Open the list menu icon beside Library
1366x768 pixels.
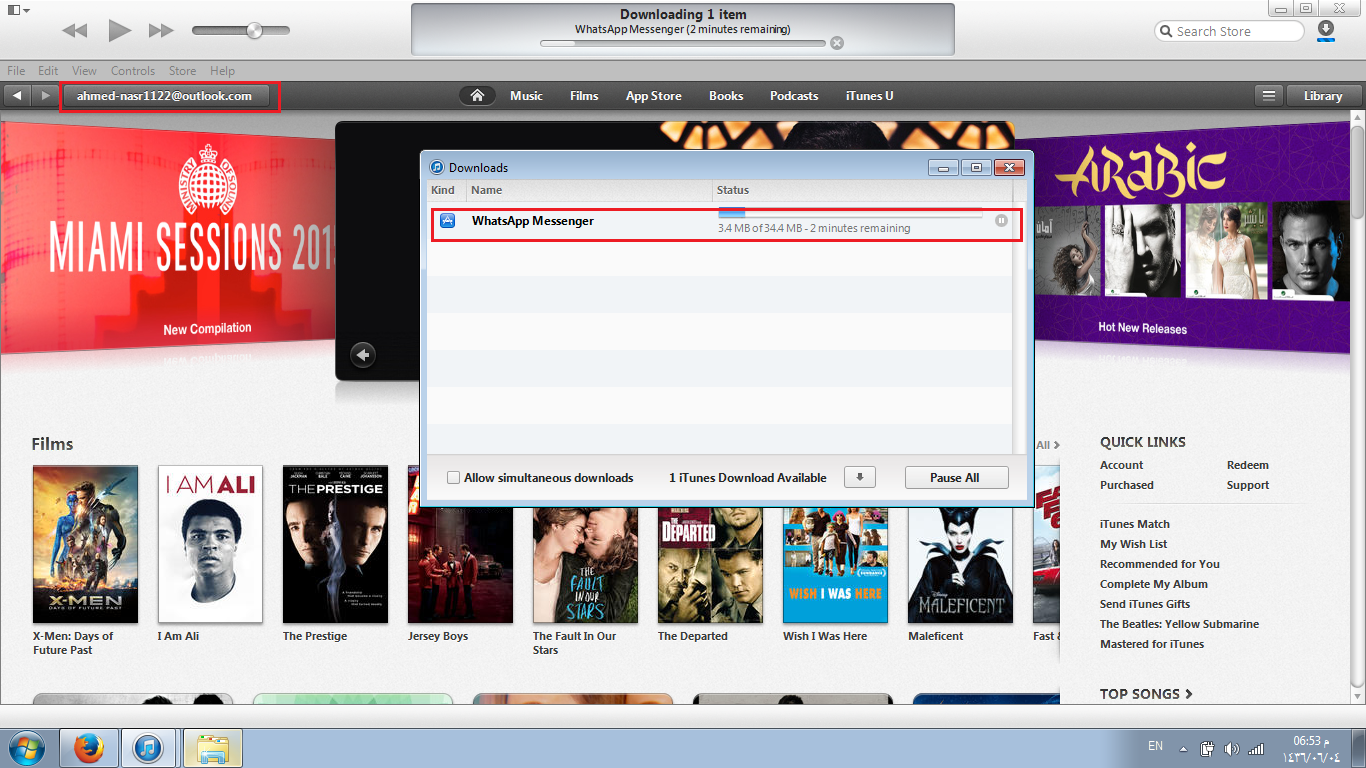[1269, 96]
